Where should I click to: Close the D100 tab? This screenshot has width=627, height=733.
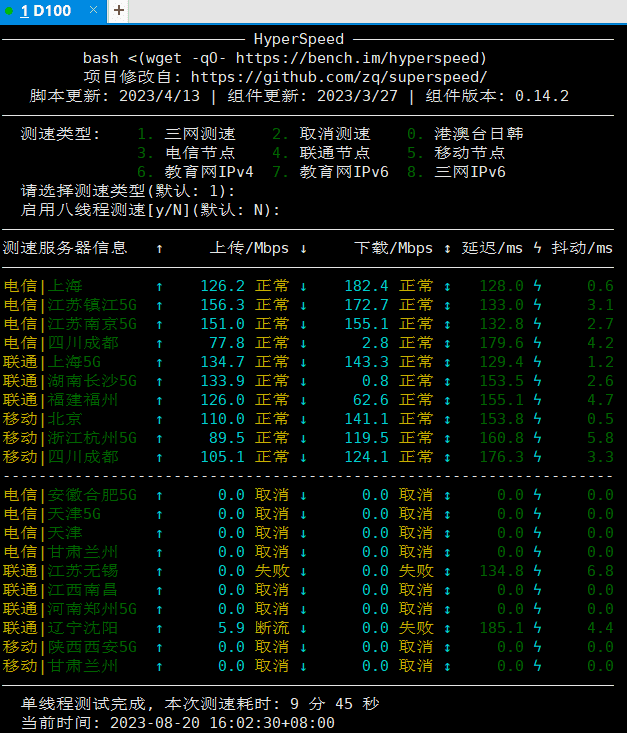[94, 10]
